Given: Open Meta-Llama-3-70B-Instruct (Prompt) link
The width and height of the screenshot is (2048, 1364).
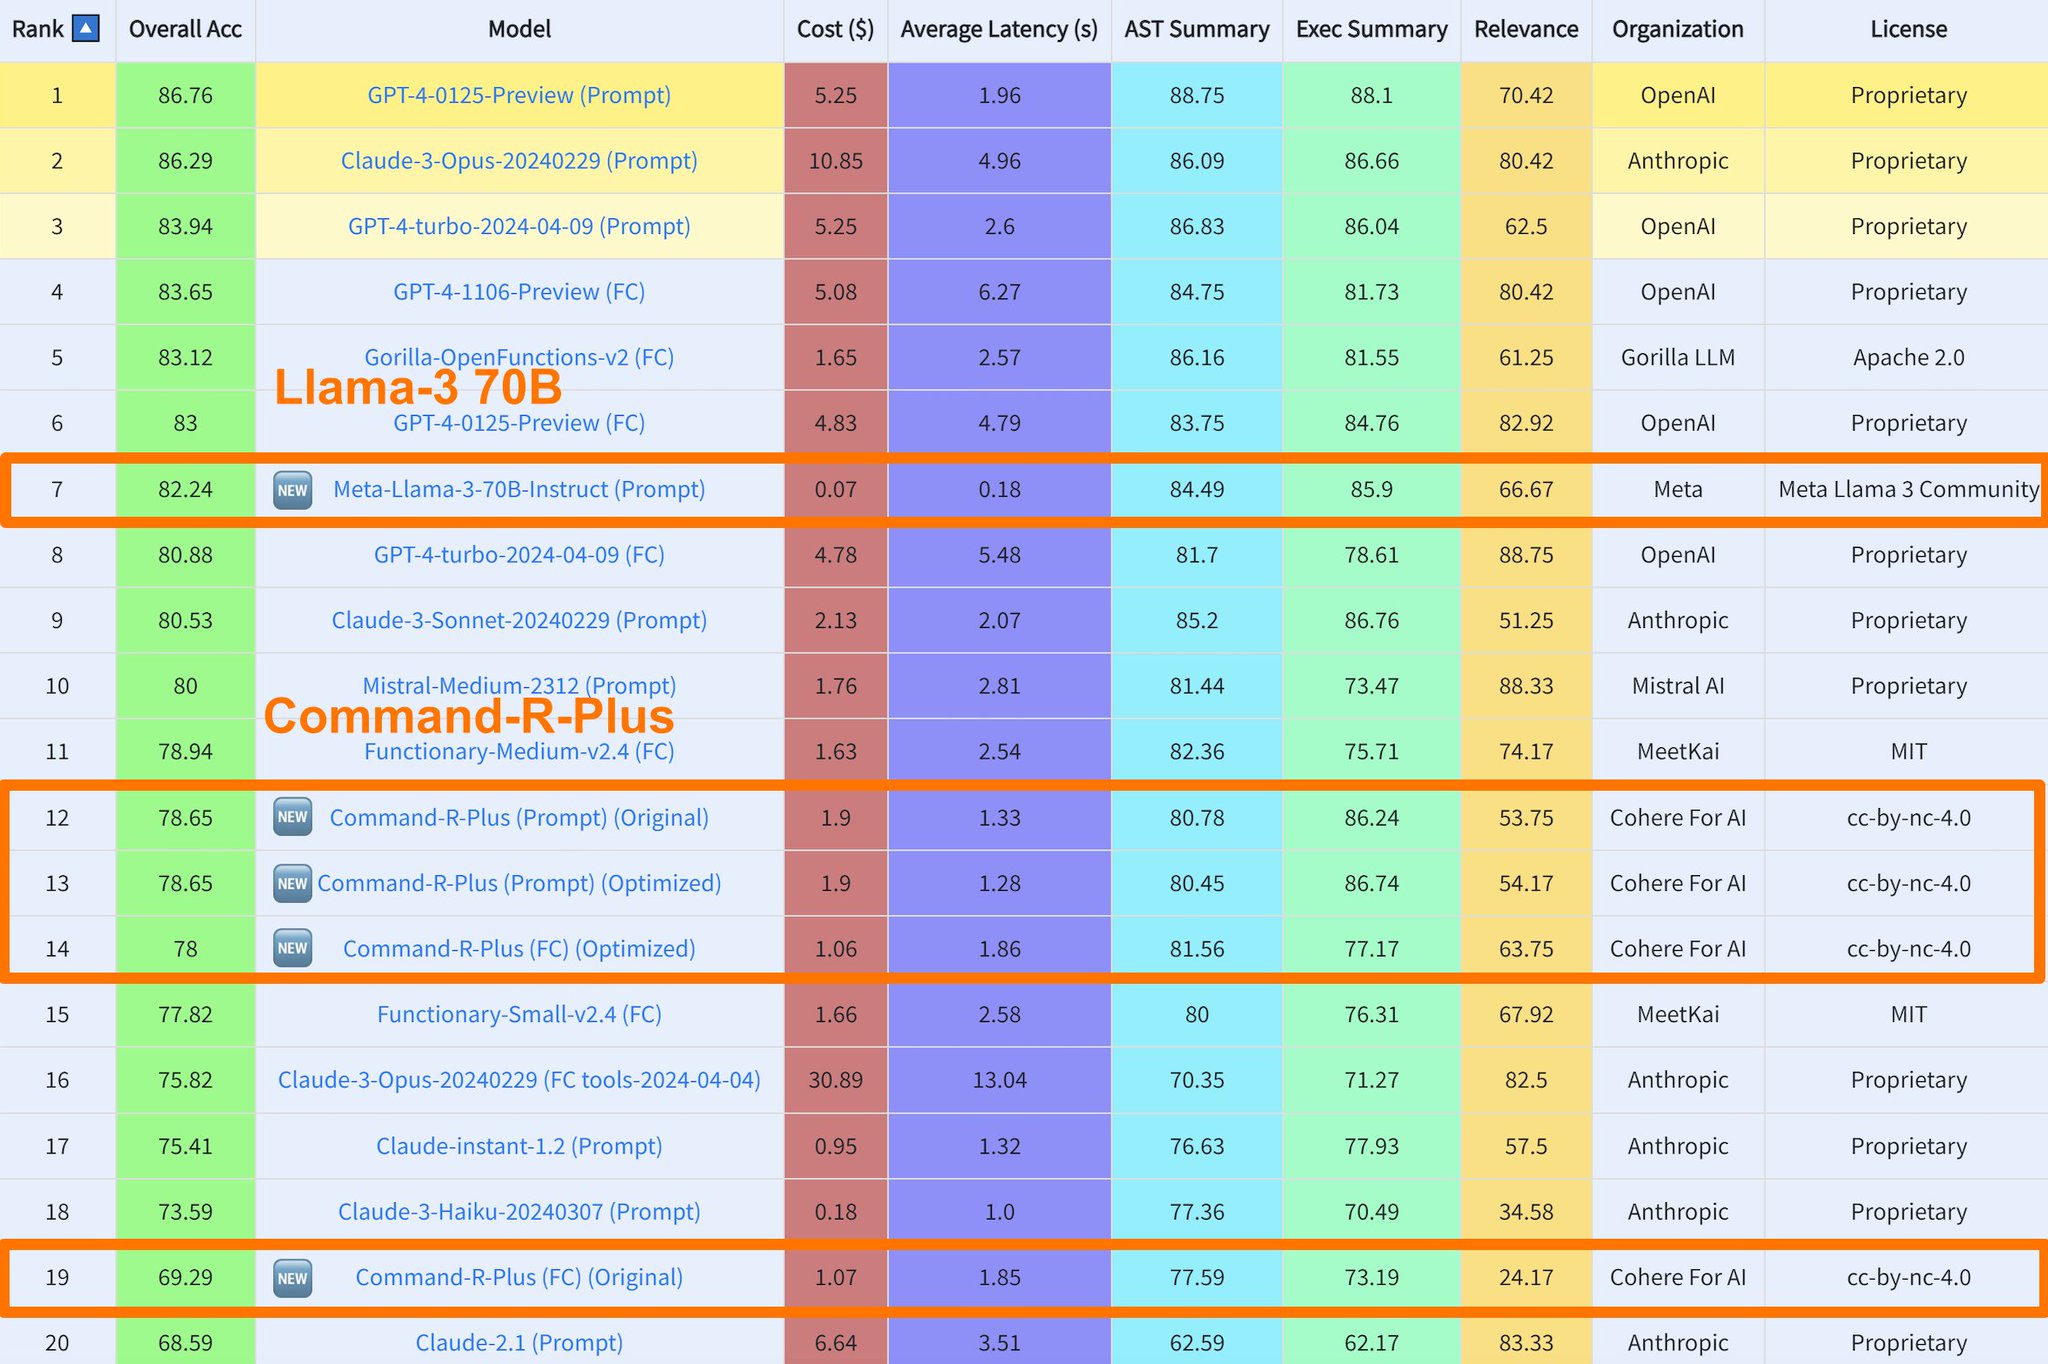Looking at the screenshot, I should tap(519, 489).
